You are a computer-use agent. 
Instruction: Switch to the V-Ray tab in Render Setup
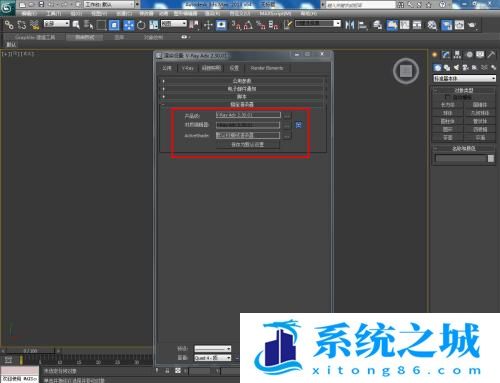point(188,68)
